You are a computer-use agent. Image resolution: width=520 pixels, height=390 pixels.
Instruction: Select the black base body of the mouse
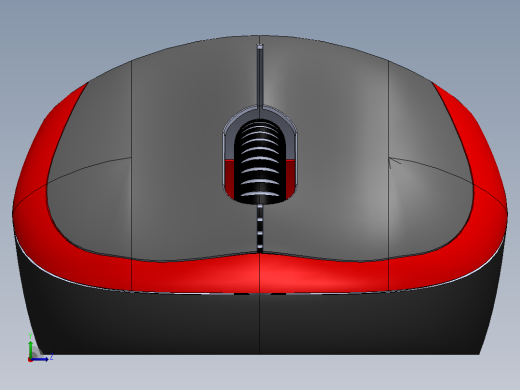coord(260,323)
